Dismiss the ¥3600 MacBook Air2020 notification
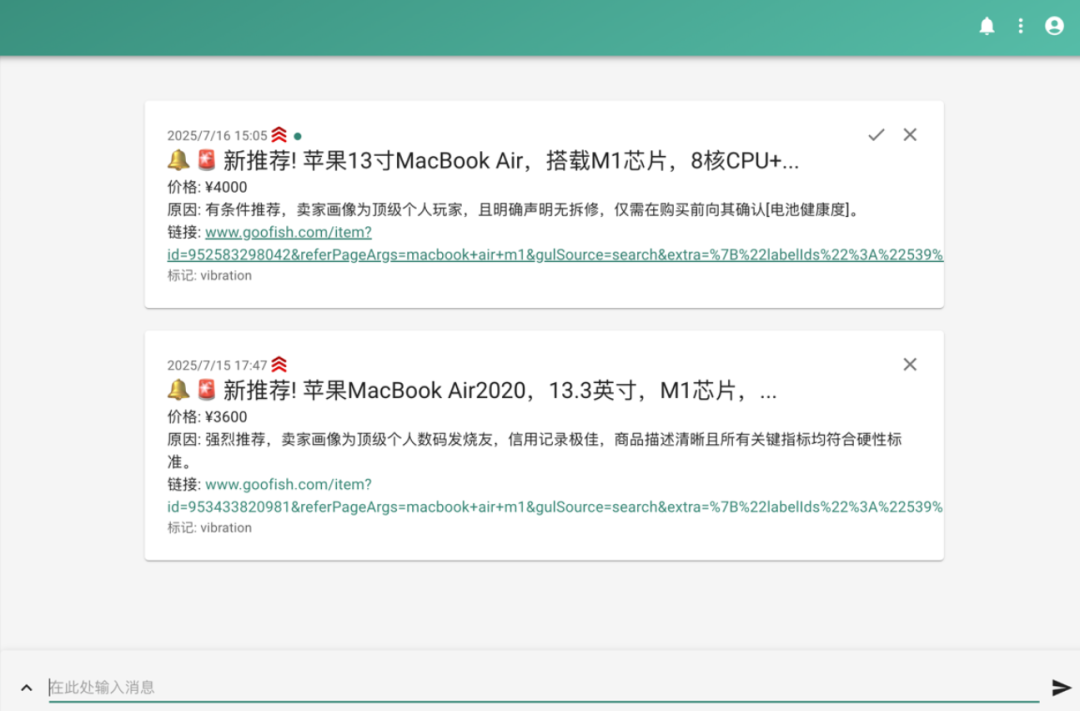This screenshot has height=711, width=1080. coord(910,364)
